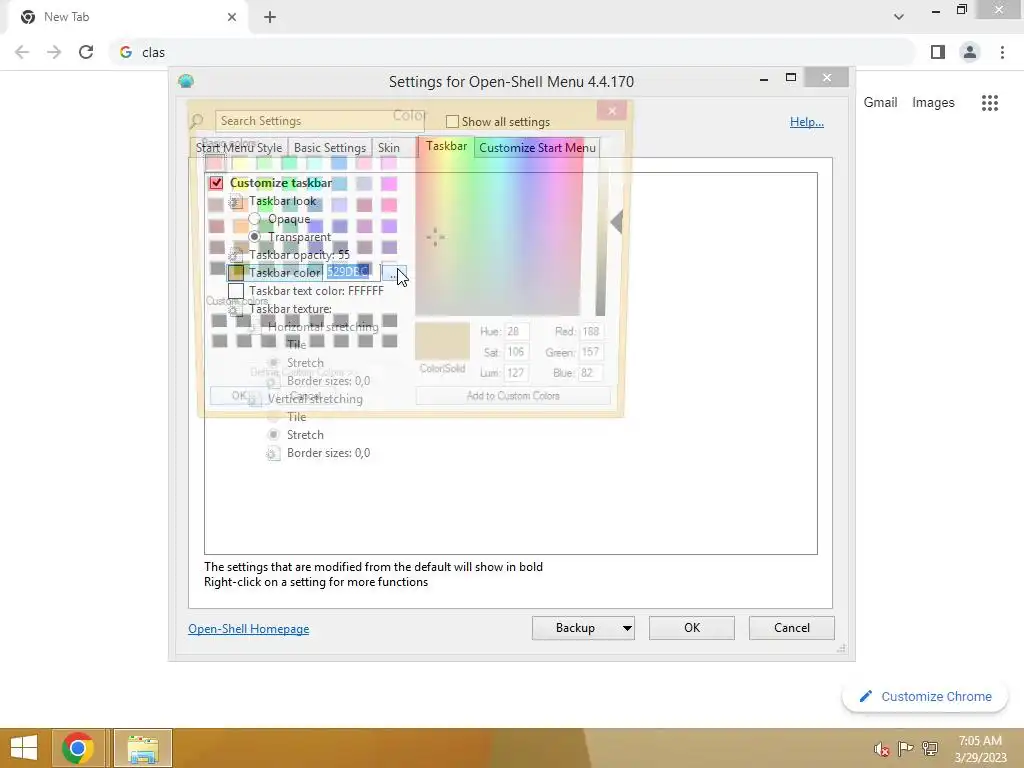Select Taskbar text color: FFFFFF row
This screenshot has height=768, width=1024.
pyautogui.click(x=316, y=291)
